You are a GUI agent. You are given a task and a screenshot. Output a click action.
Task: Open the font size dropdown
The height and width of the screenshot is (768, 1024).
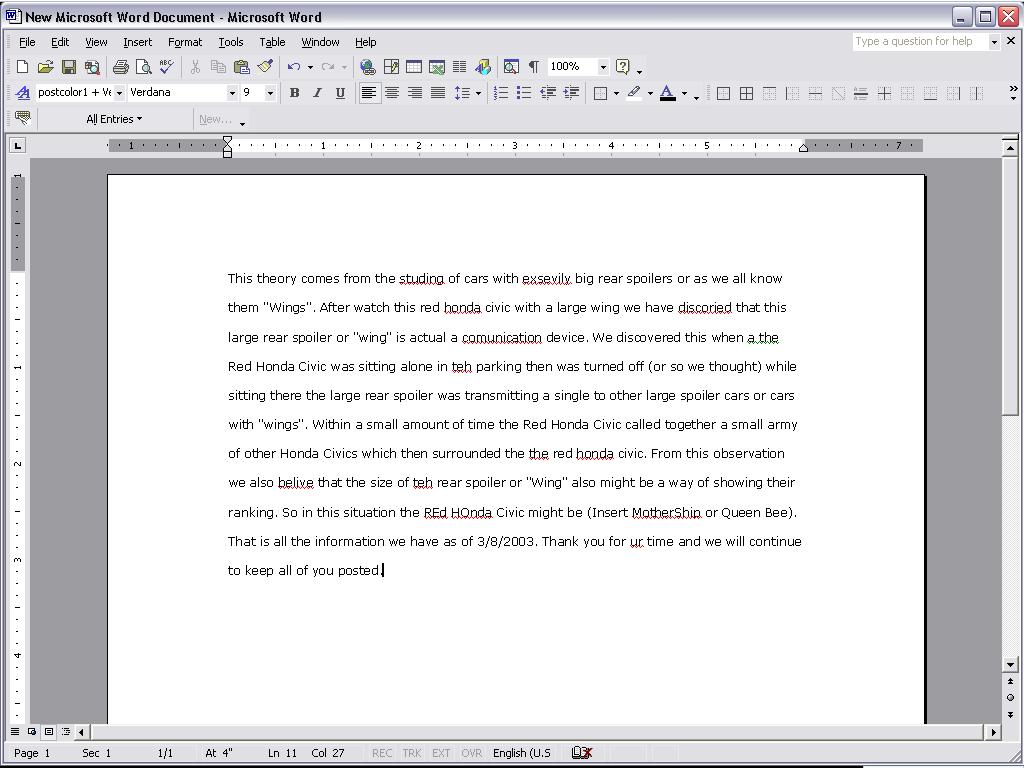coord(270,93)
